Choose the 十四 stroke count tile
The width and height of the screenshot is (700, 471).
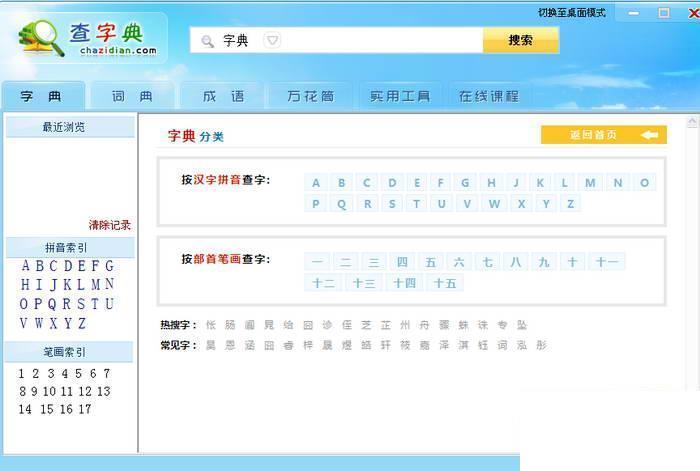pyautogui.click(x=404, y=283)
